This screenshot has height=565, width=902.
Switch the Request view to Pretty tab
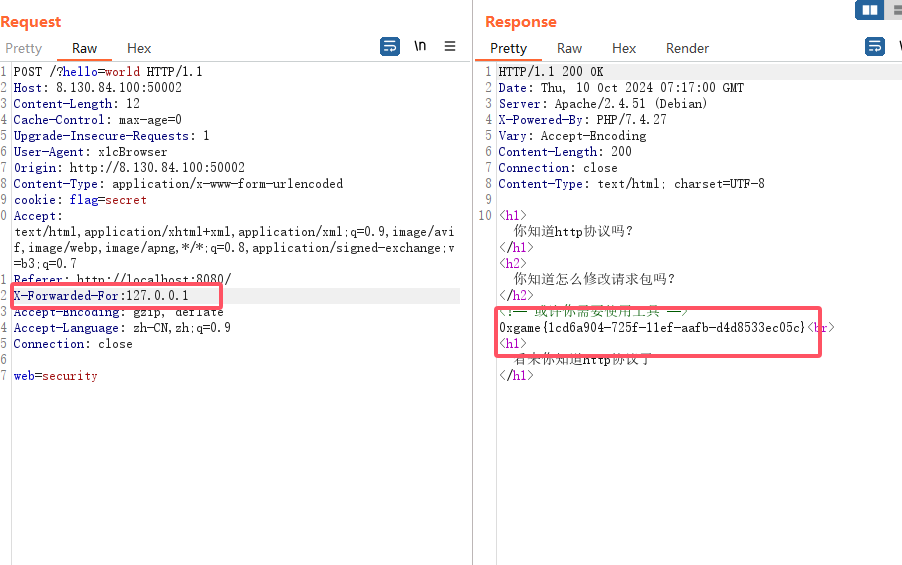[x=23, y=48]
